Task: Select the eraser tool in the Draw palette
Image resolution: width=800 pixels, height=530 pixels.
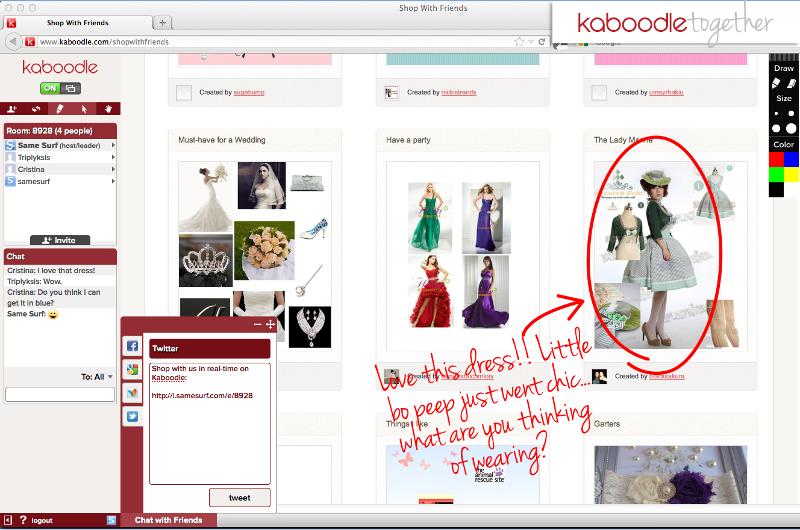Action: pos(791,83)
